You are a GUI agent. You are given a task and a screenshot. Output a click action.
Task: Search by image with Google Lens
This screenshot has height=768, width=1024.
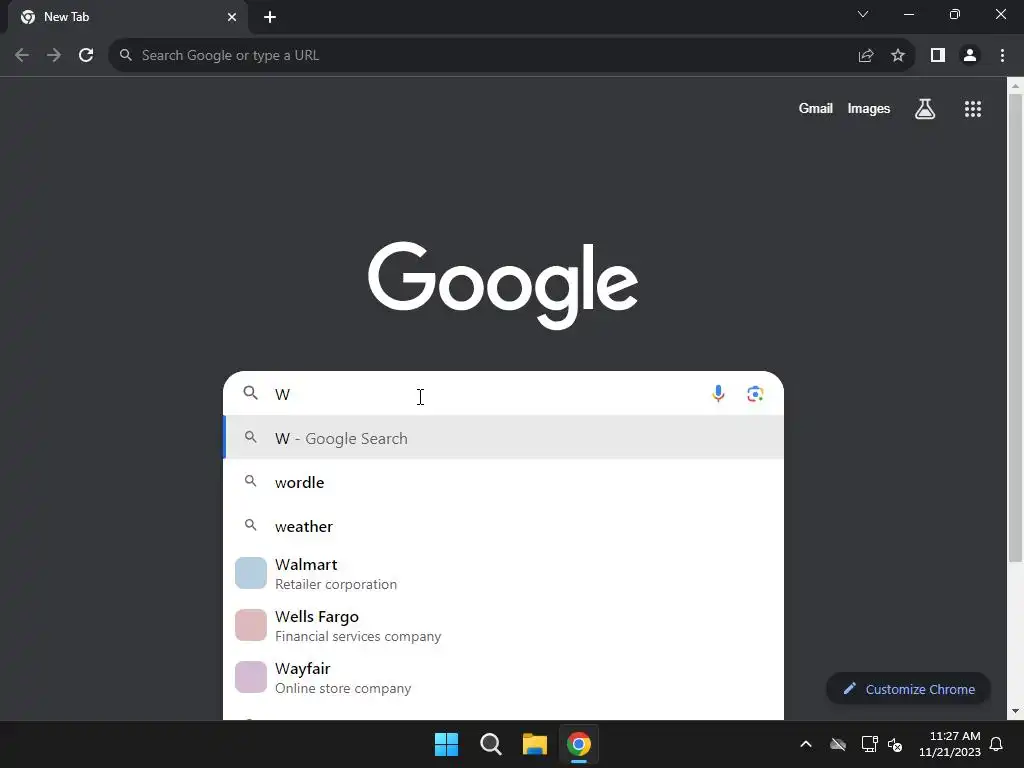pos(755,394)
